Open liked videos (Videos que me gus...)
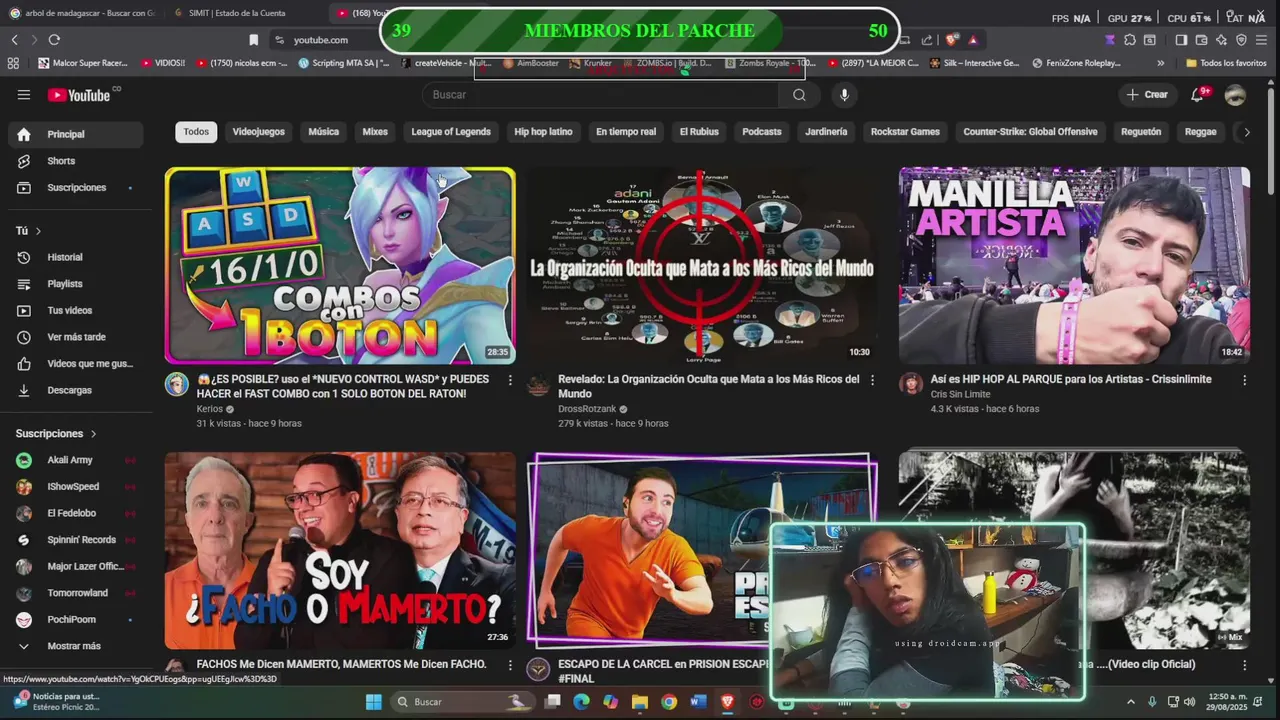 75,364
